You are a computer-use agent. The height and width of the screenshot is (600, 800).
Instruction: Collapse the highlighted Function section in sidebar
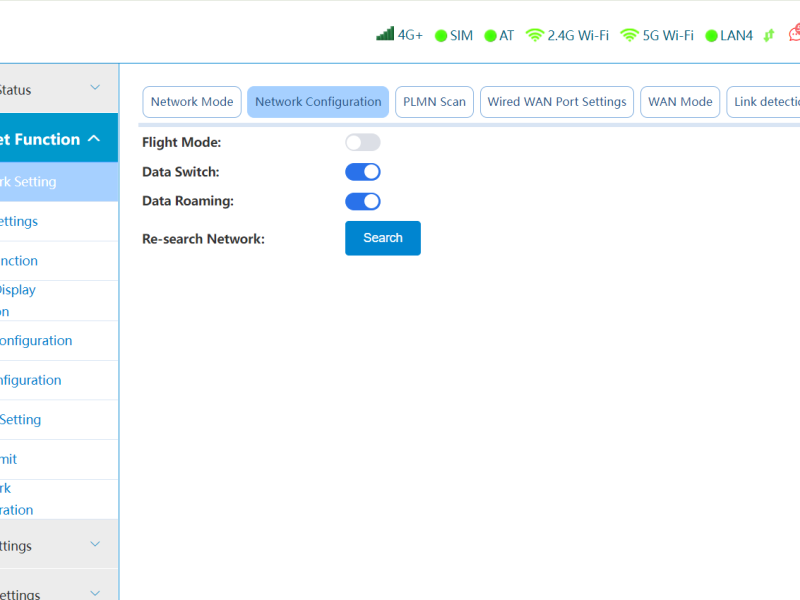pos(94,139)
